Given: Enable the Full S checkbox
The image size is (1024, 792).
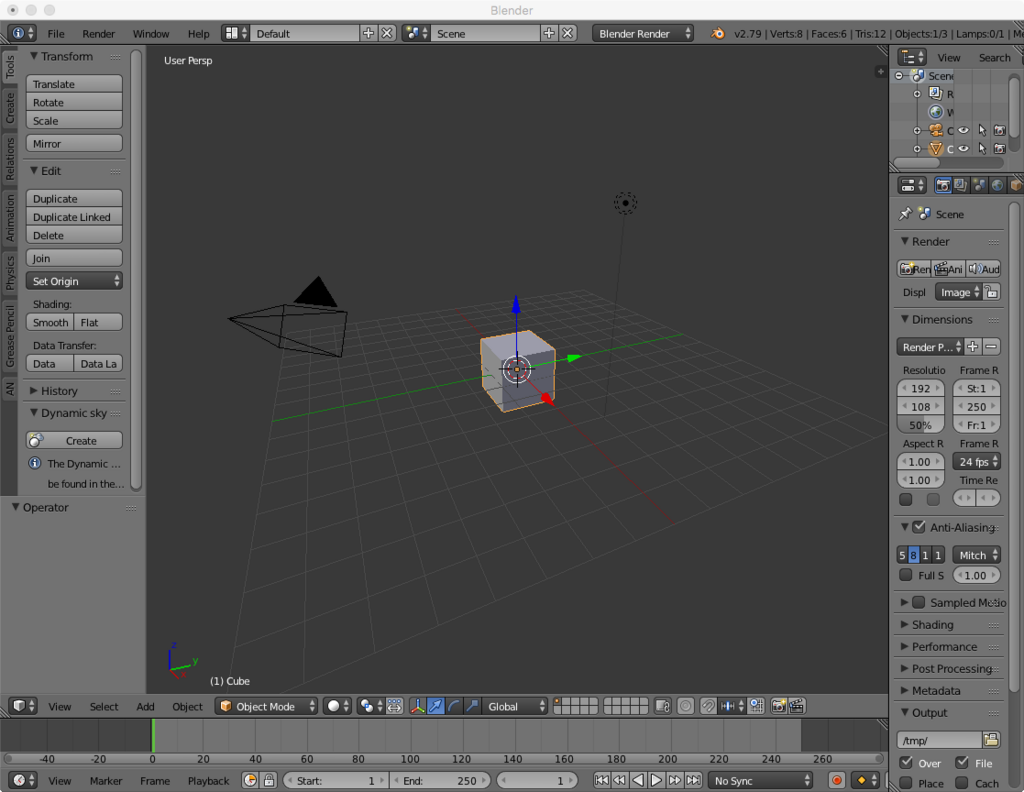Looking at the screenshot, I should click(905, 575).
